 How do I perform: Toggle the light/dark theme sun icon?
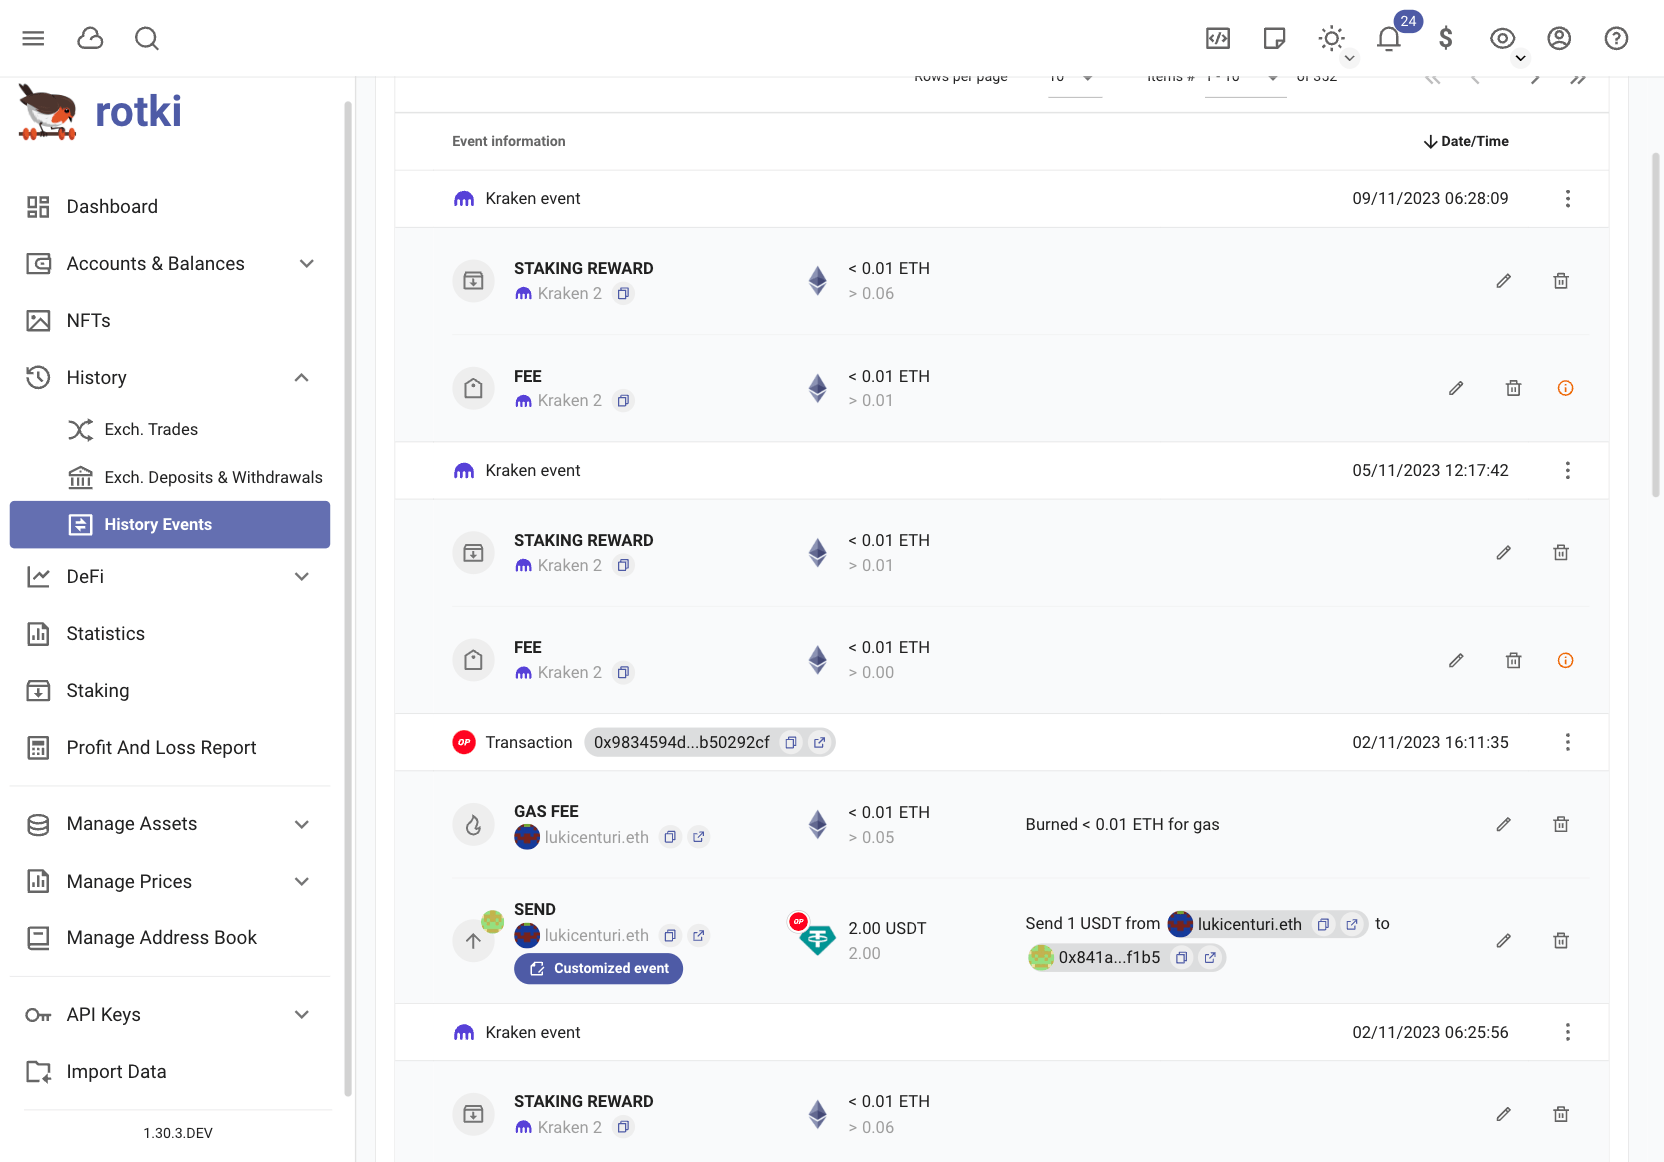pyautogui.click(x=1331, y=38)
